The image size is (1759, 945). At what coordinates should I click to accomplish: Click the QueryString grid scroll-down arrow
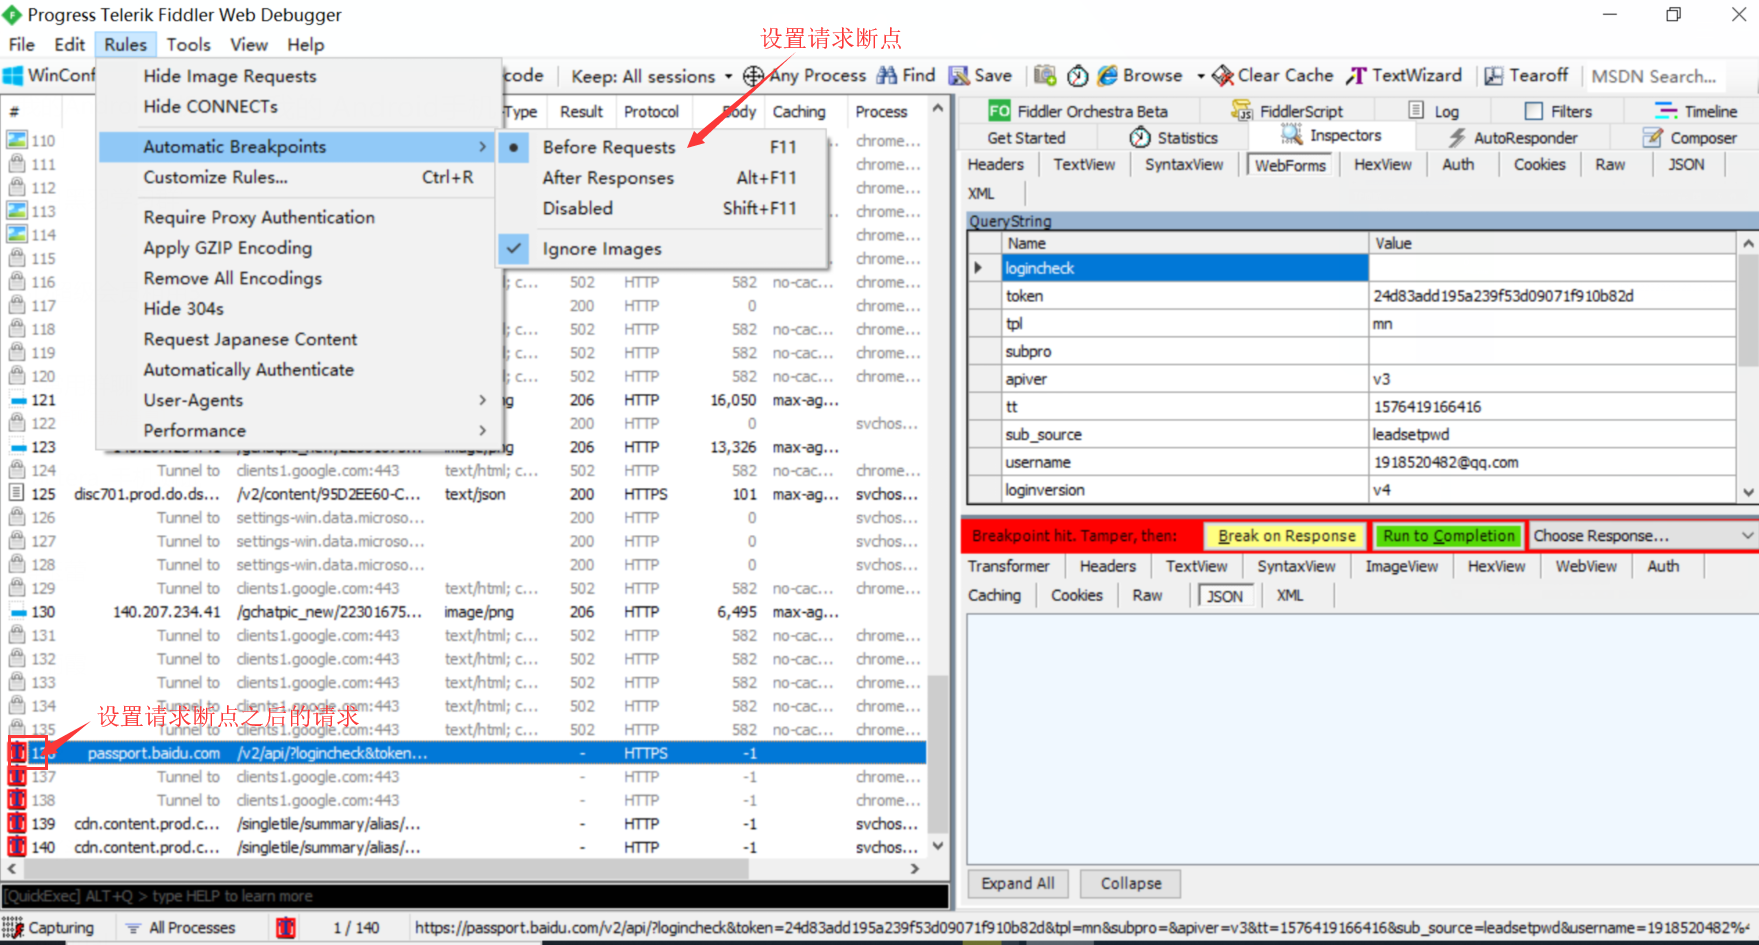[x=1748, y=491]
